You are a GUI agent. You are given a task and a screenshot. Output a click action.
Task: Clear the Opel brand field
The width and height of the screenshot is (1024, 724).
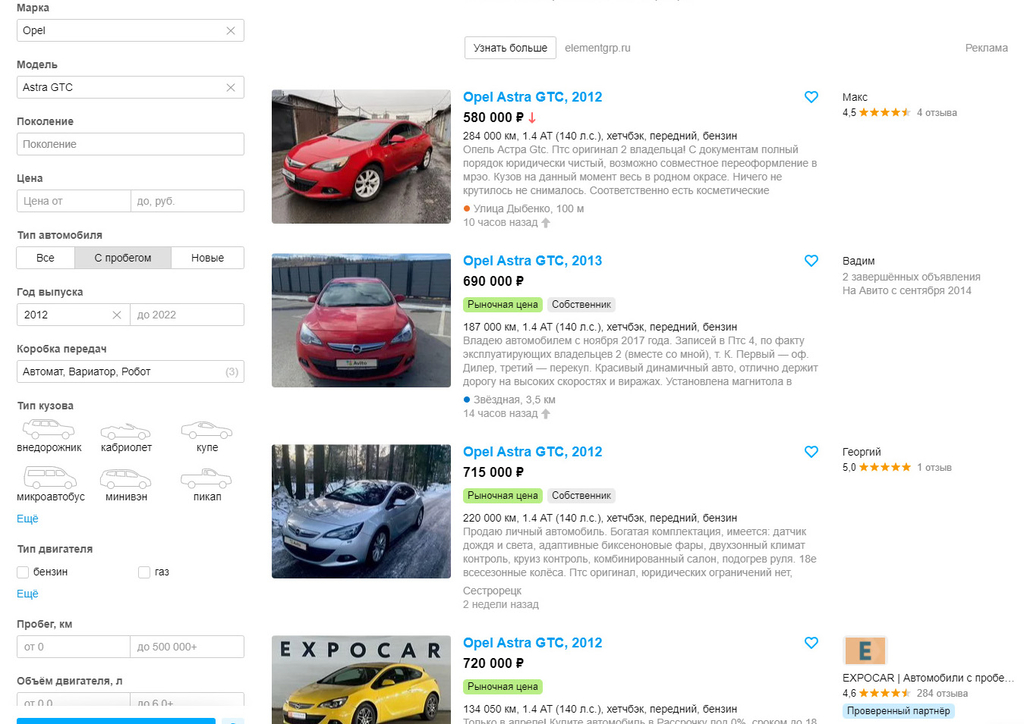[x=231, y=31]
